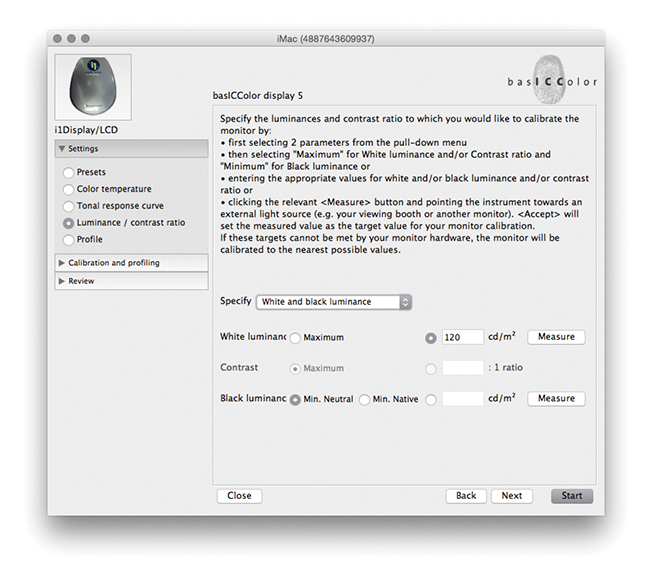Click the iMac (4887643609937) window title
Image resolution: width=652 pixels, height=580 pixels.
point(326,39)
